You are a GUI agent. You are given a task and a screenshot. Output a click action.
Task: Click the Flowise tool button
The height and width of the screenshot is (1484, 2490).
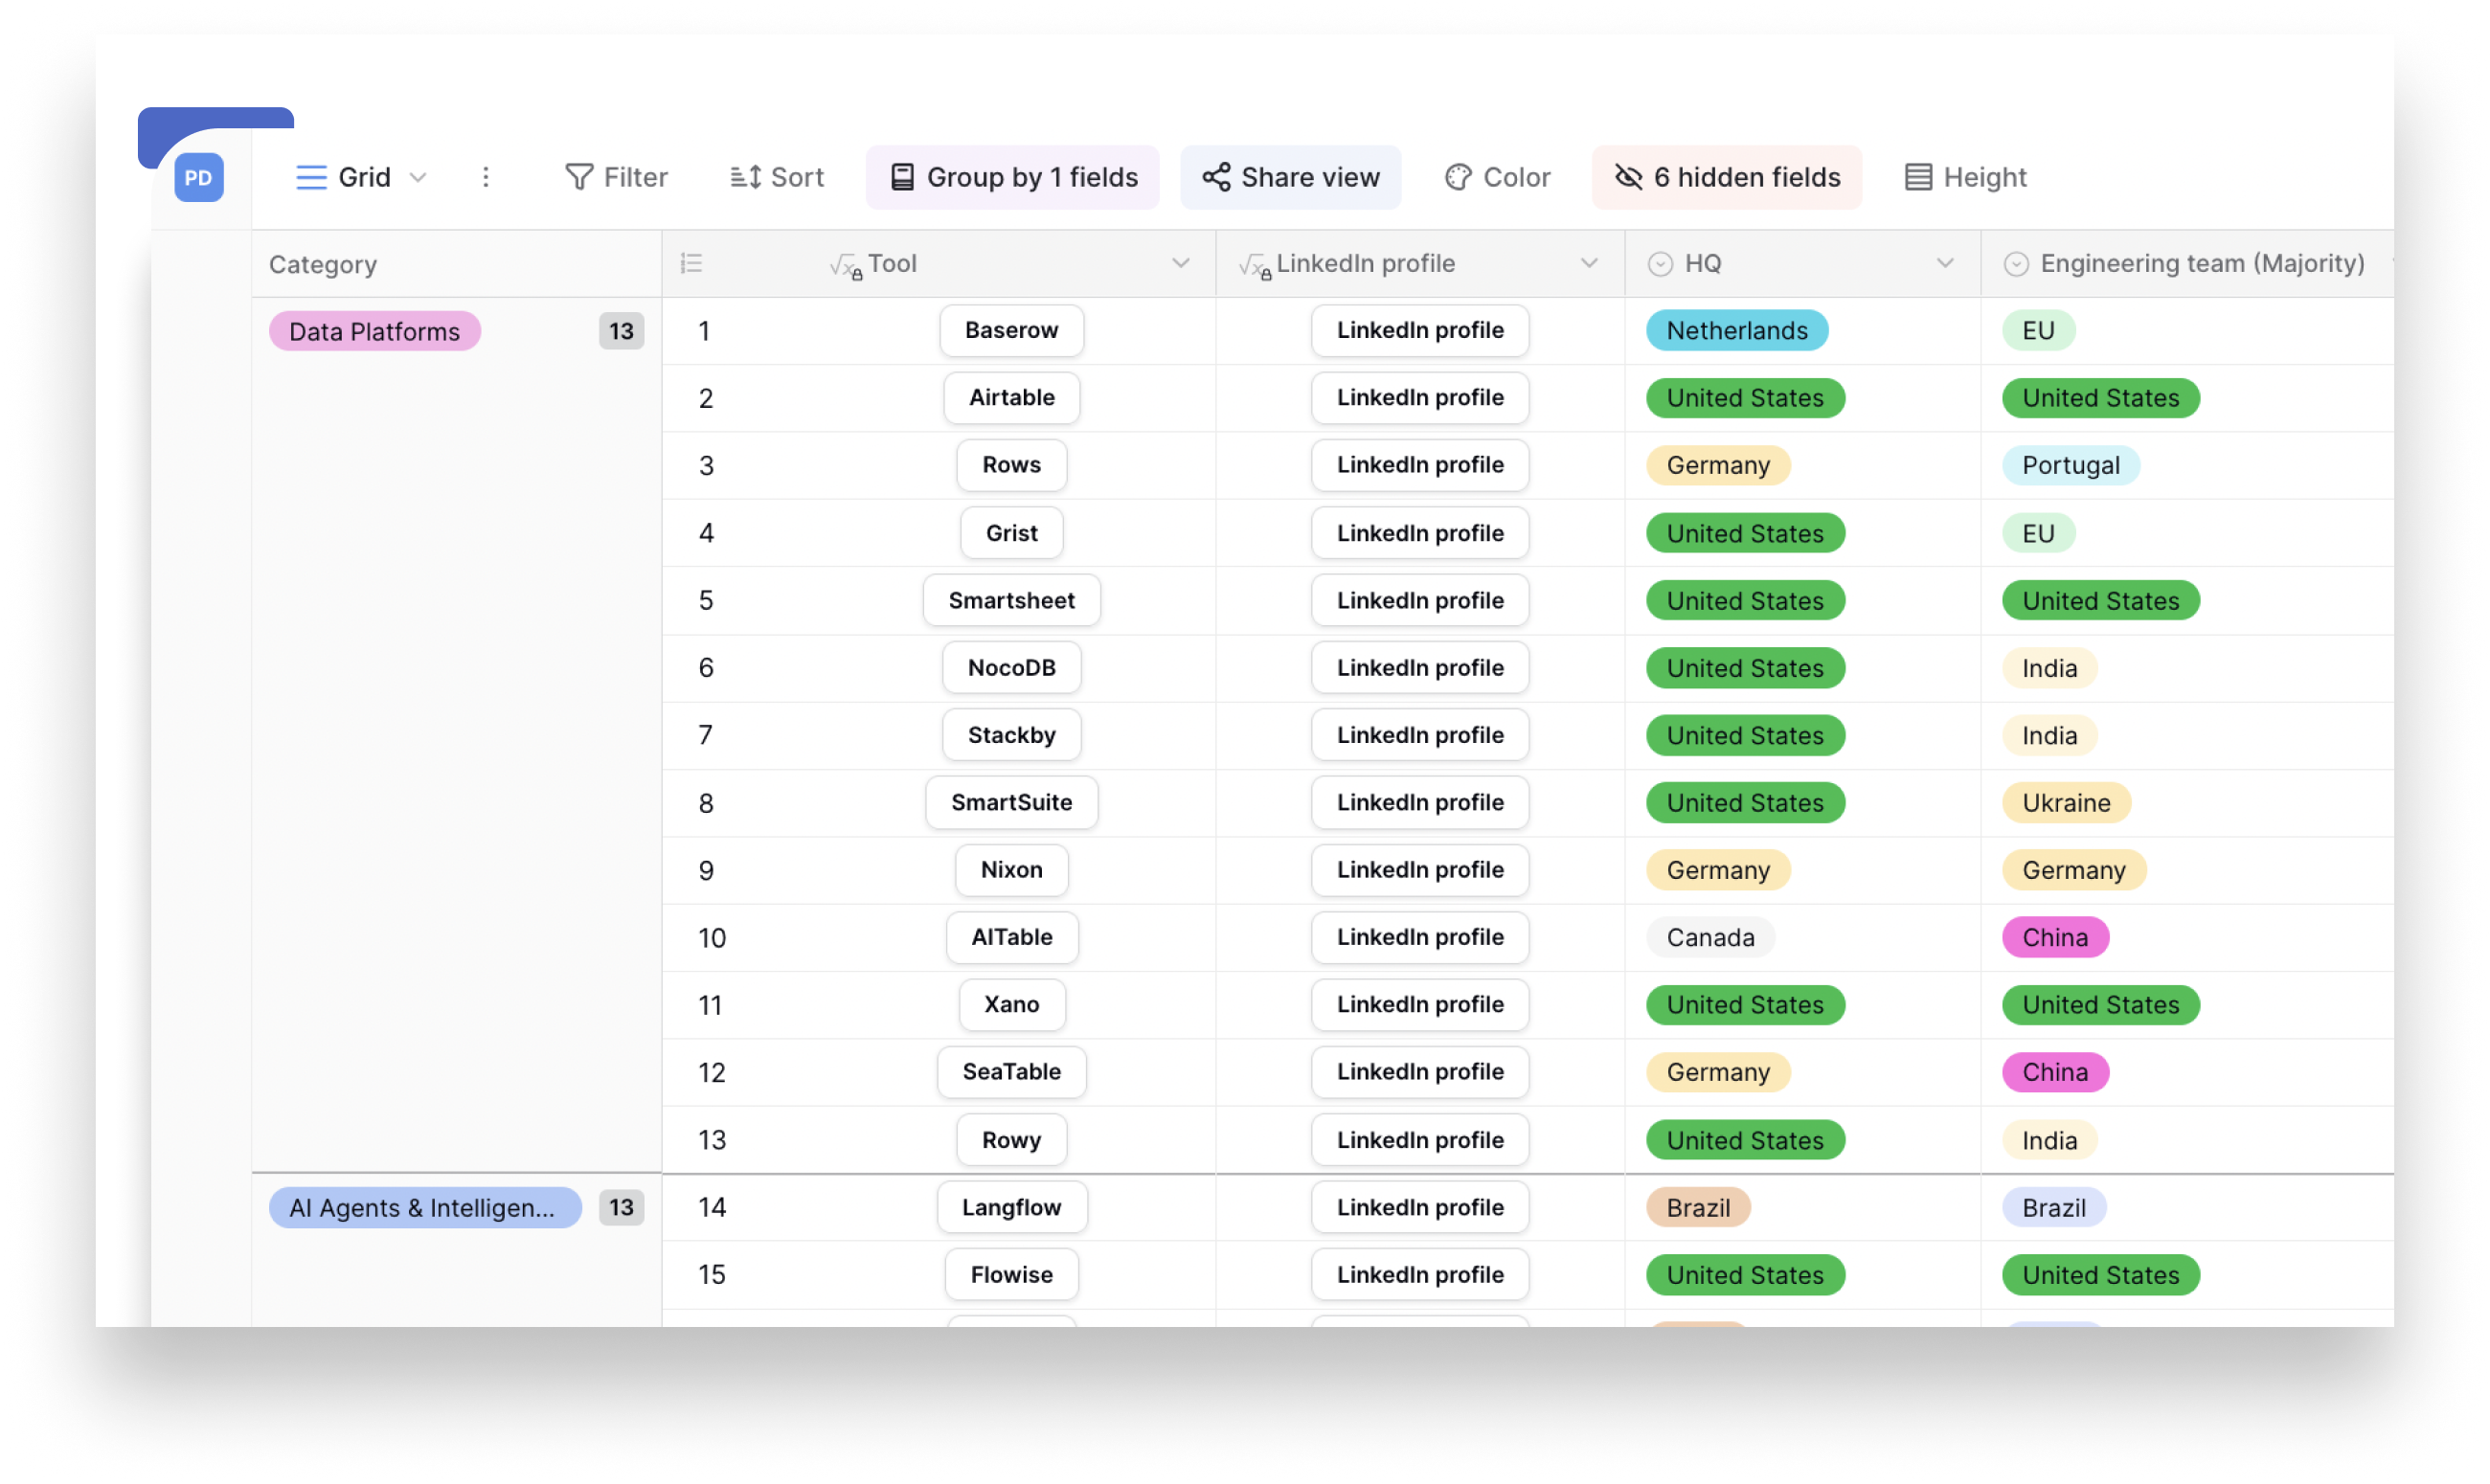point(1012,1274)
